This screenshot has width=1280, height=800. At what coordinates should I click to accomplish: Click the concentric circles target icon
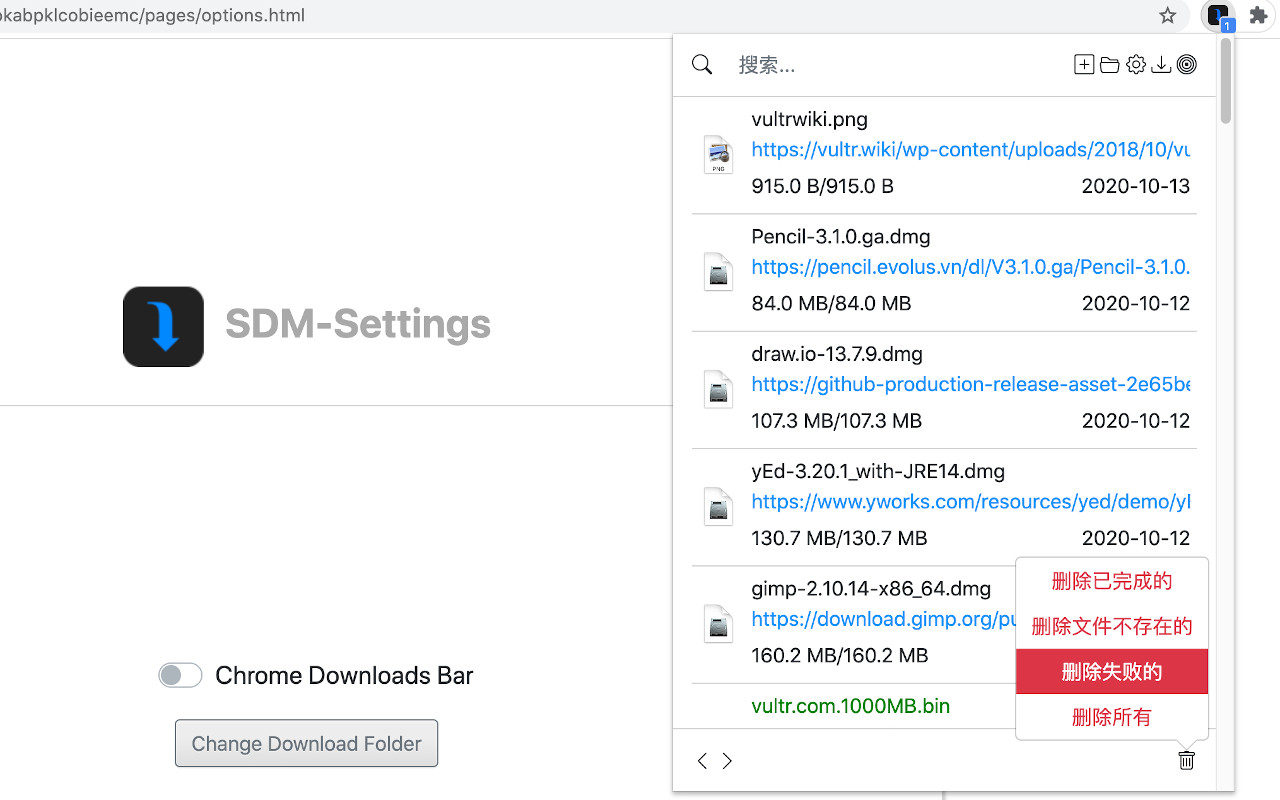1186,65
